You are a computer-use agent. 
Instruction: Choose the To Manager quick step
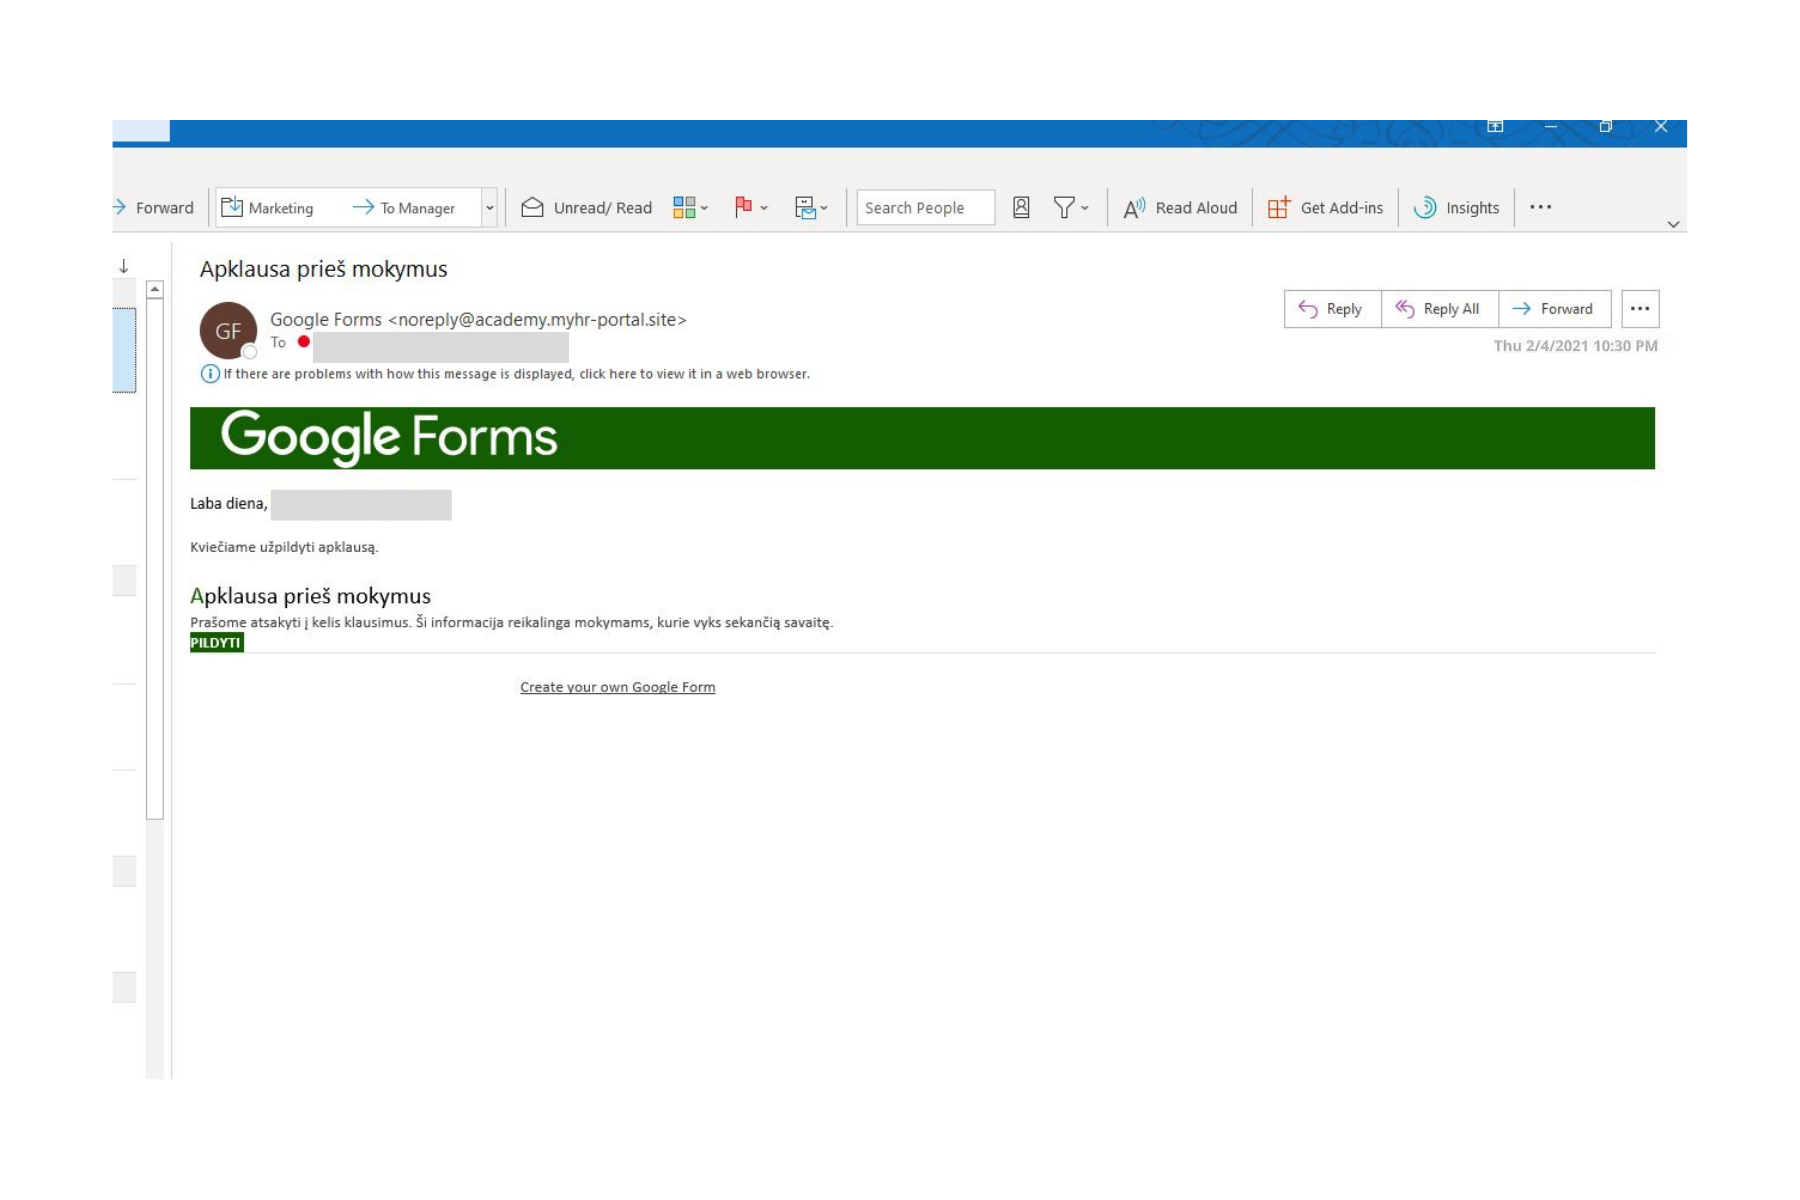[x=403, y=208]
